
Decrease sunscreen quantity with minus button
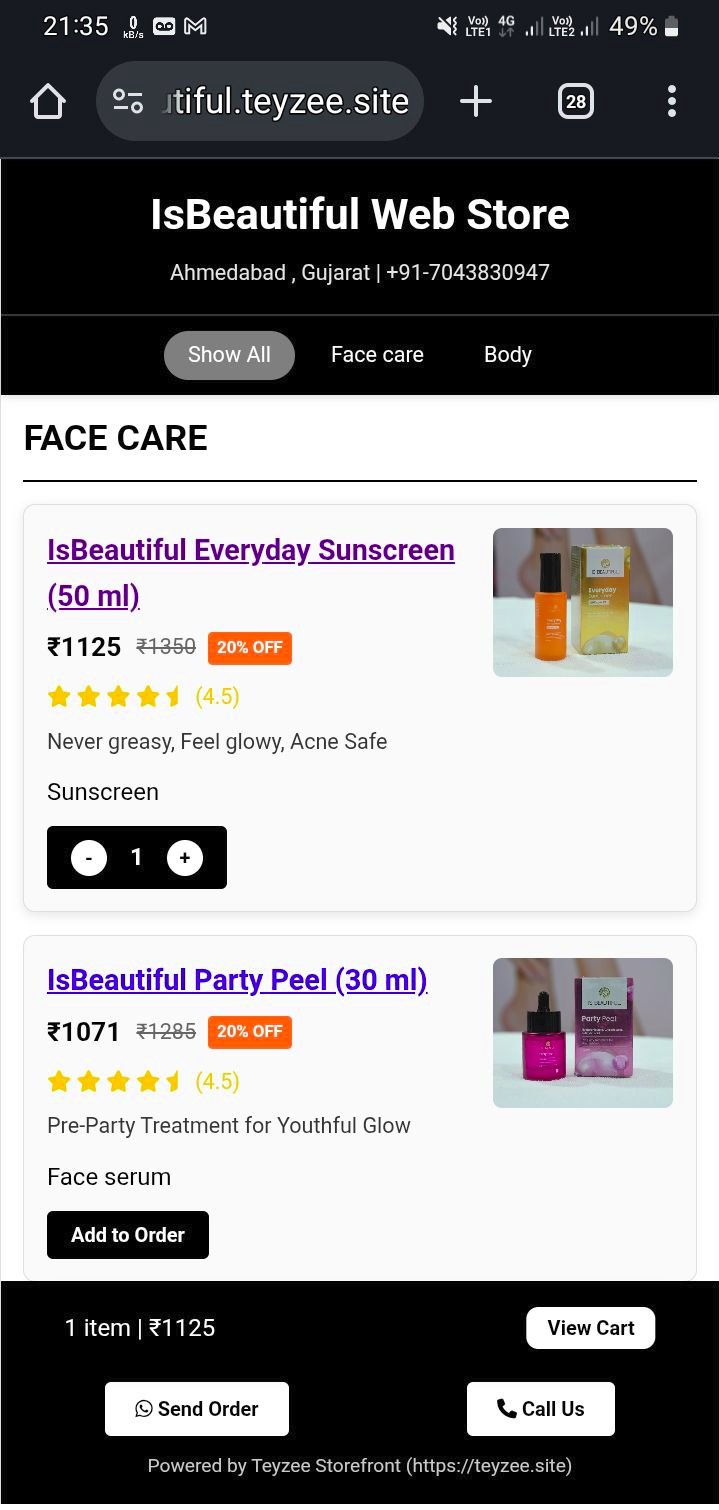(89, 858)
